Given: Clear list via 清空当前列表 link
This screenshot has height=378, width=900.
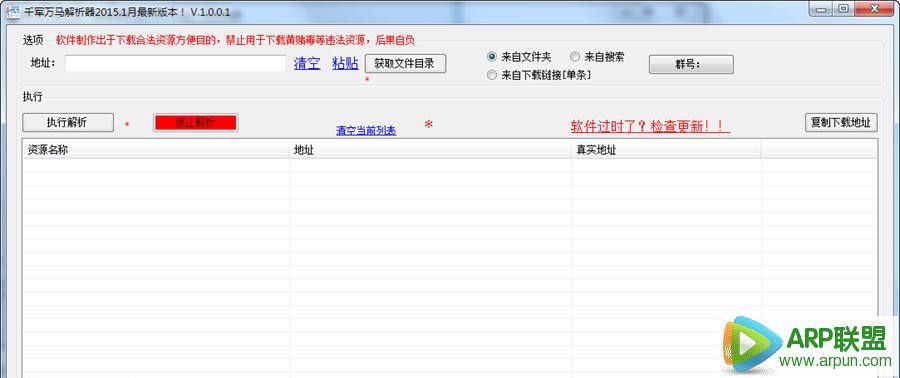Looking at the screenshot, I should click(x=366, y=131).
